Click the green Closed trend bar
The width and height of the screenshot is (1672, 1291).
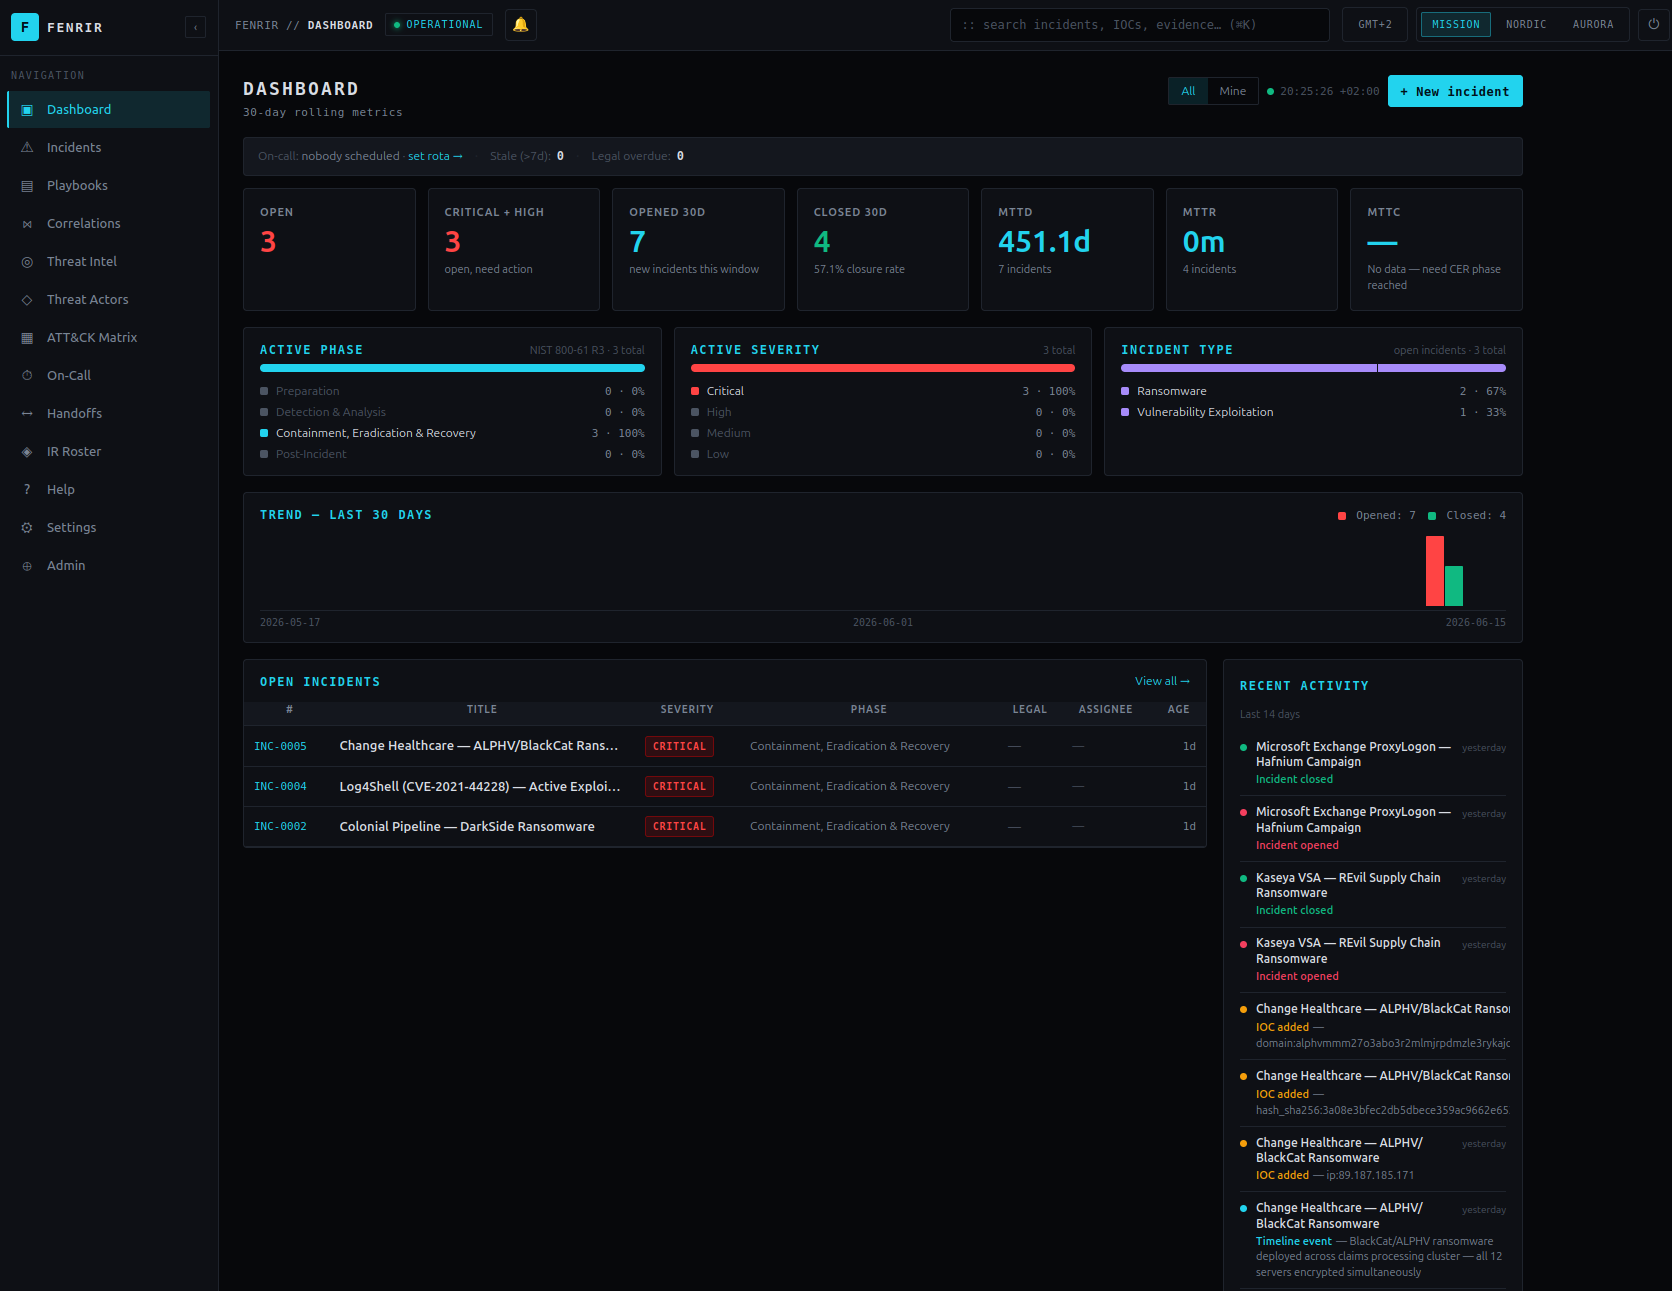(1454, 586)
